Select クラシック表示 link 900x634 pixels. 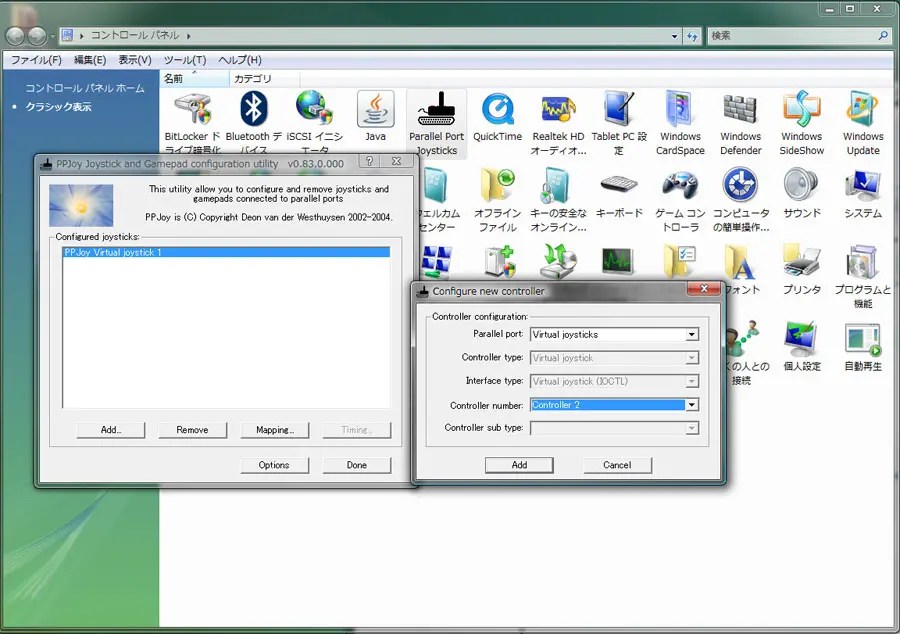(58, 107)
